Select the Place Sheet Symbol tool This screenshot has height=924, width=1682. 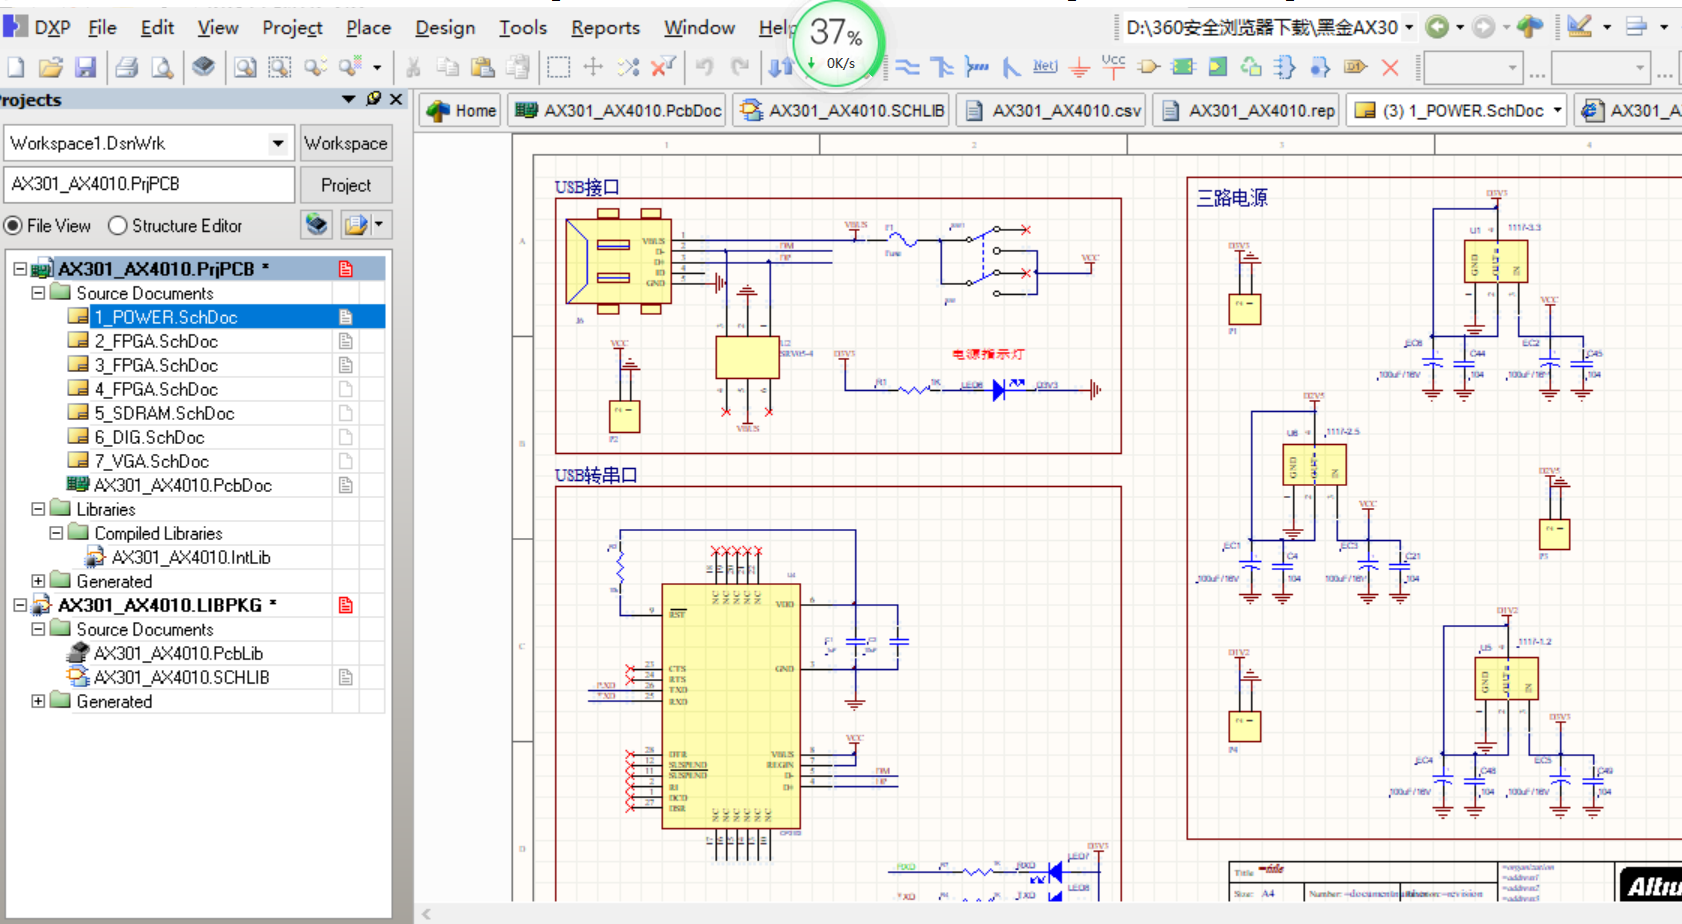pyautogui.click(x=1183, y=67)
